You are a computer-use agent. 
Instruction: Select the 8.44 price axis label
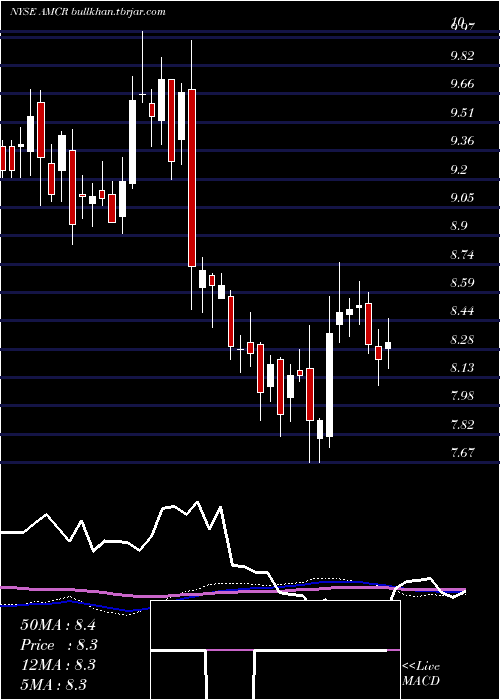(463, 311)
